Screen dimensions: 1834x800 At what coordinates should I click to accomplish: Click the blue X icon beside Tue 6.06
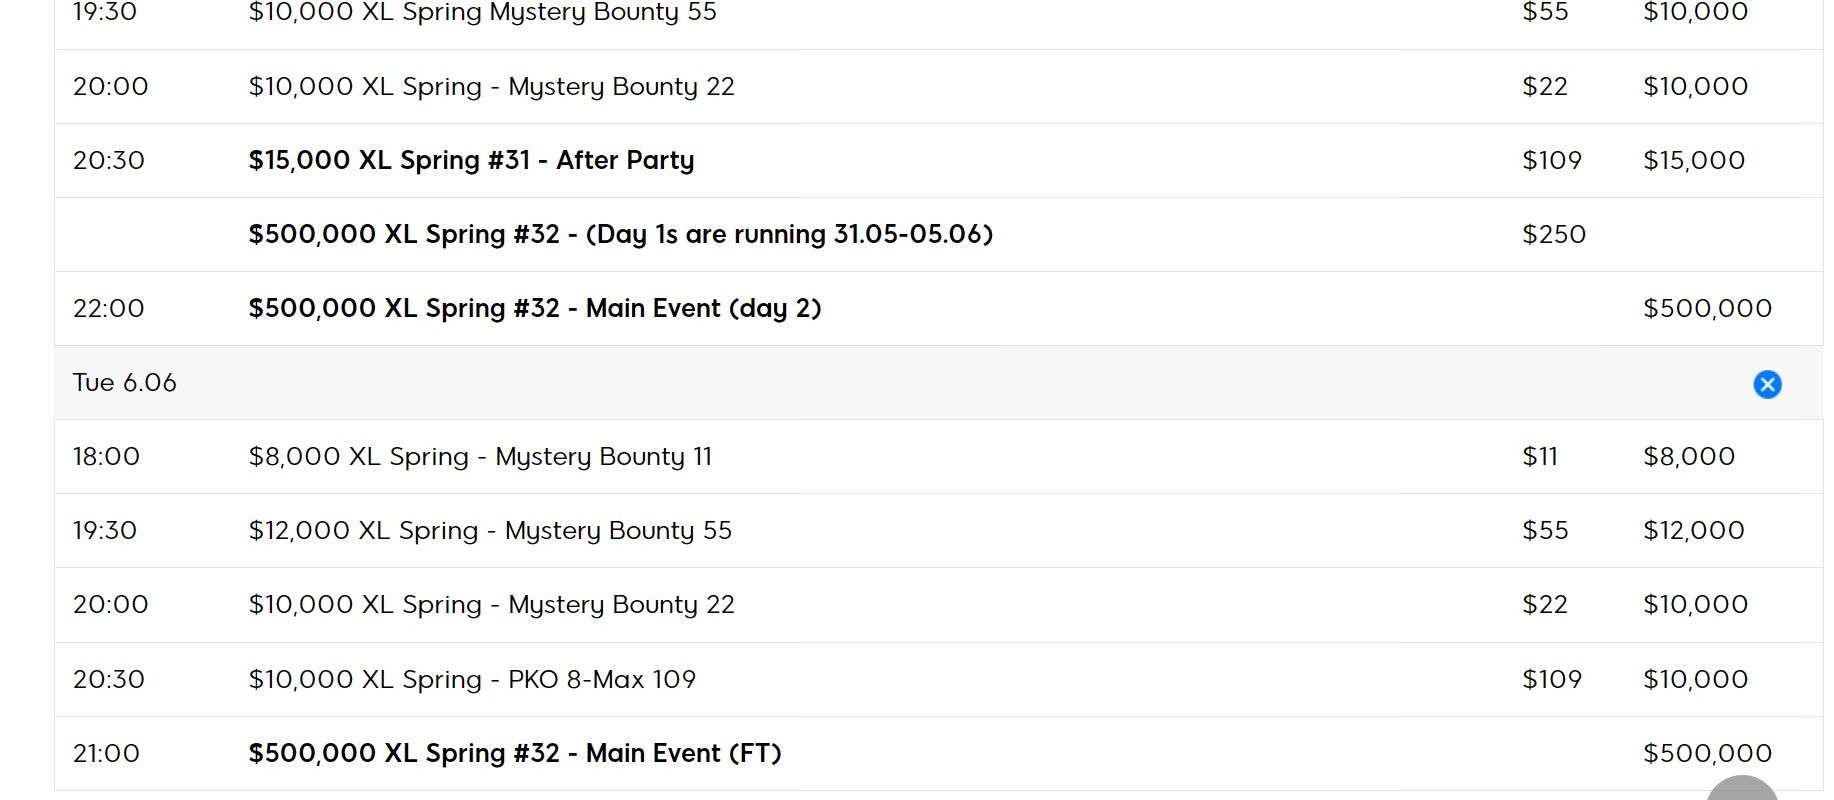tap(1767, 384)
